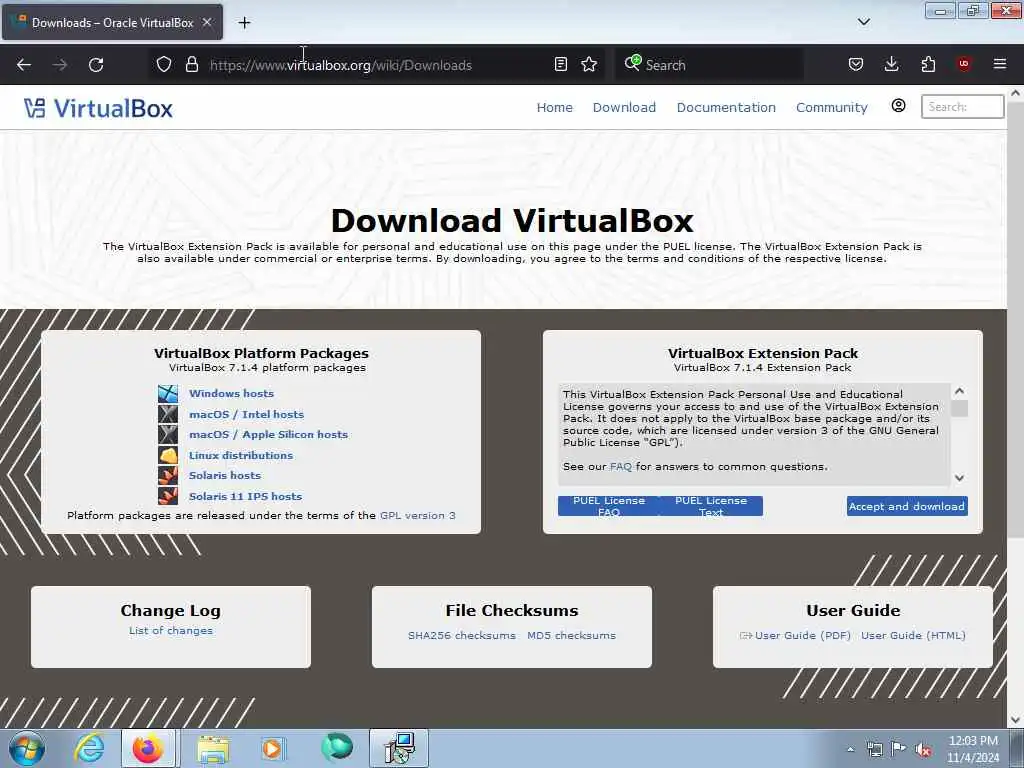This screenshot has width=1024, height=768.
Task: Open a new browser tab
Action: [244, 23]
